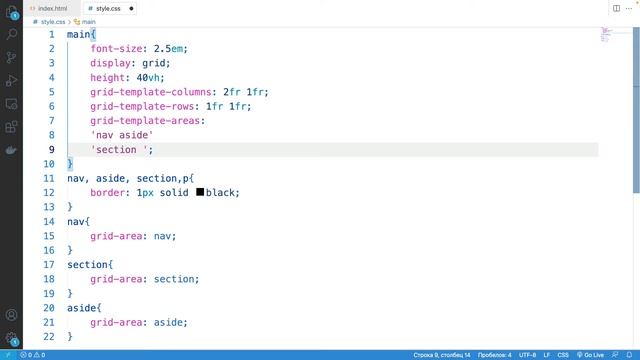Viewport: 640px width, 360px height.
Task: Click 'height' property on line 4
Action: [x=107, y=78]
